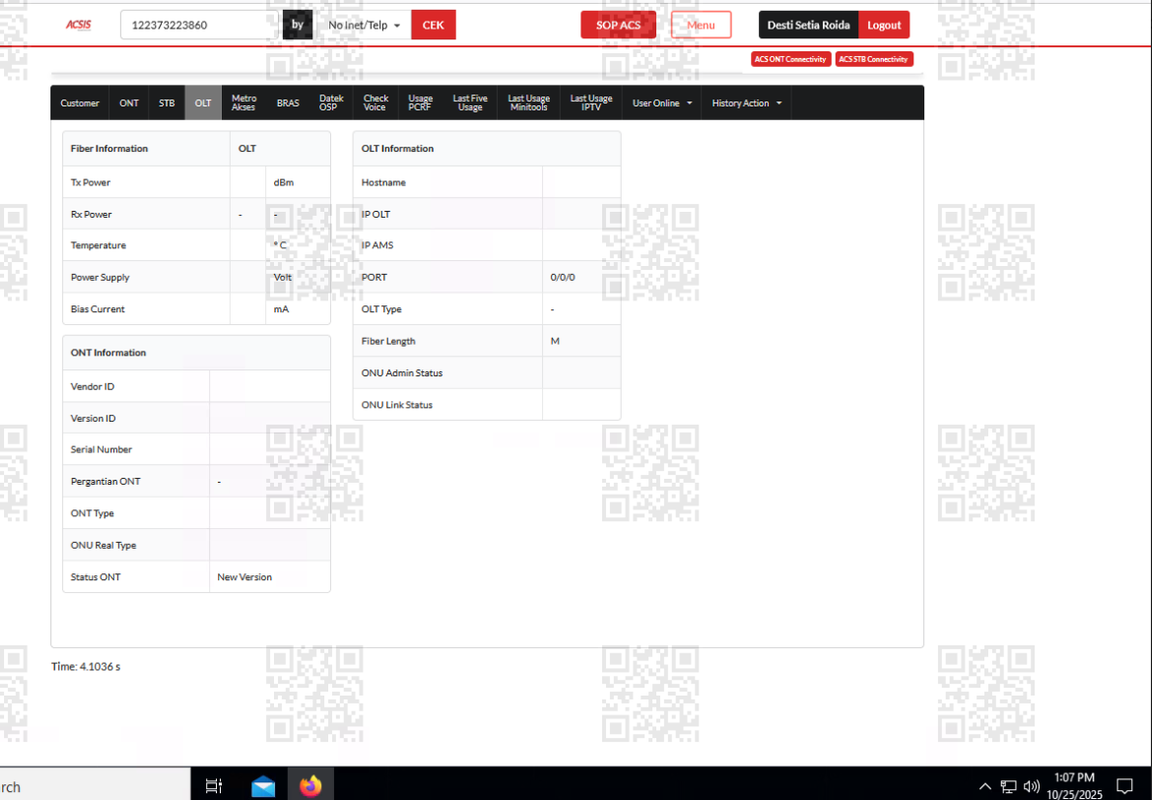1152x800 pixels.
Task: Open volume control in system tray
Action: point(1032,787)
